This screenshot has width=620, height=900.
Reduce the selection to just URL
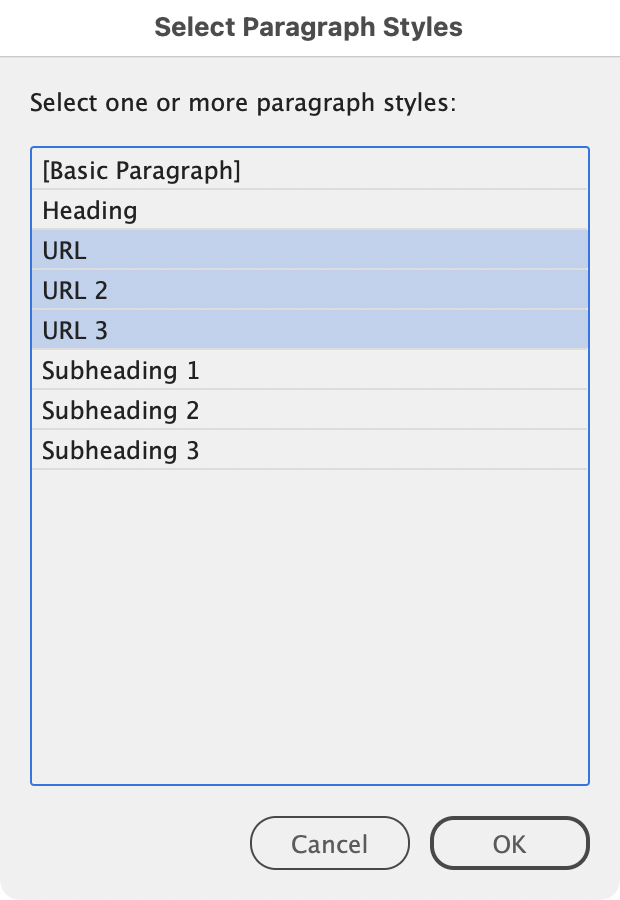(310, 251)
